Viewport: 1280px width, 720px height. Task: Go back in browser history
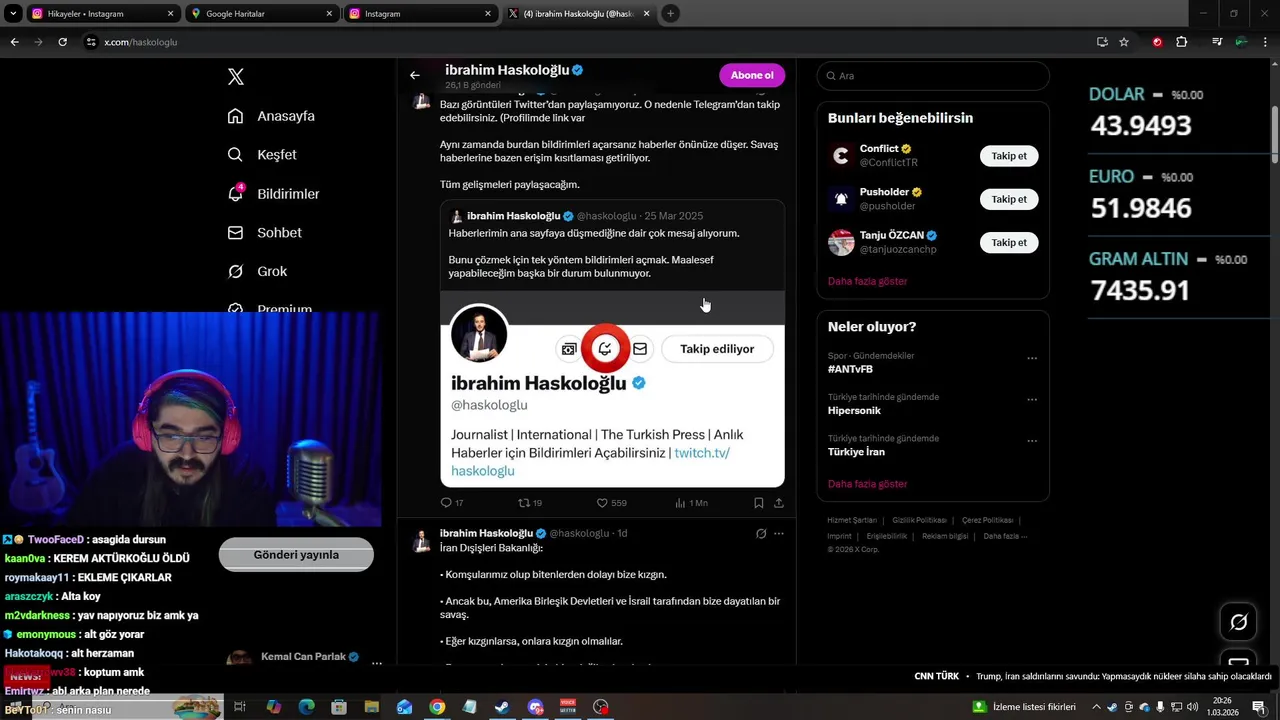pyautogui.click(x=14, y=42)
